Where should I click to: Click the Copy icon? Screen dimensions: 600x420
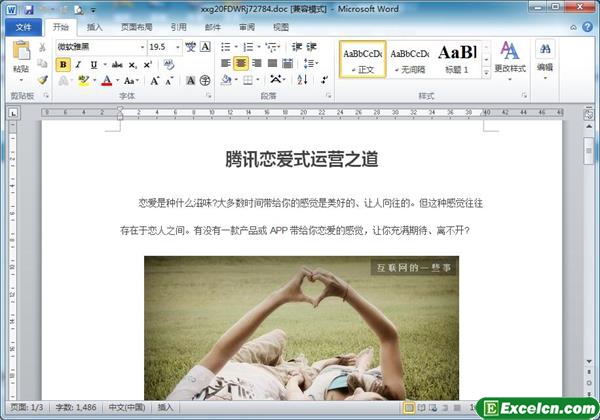42,63
